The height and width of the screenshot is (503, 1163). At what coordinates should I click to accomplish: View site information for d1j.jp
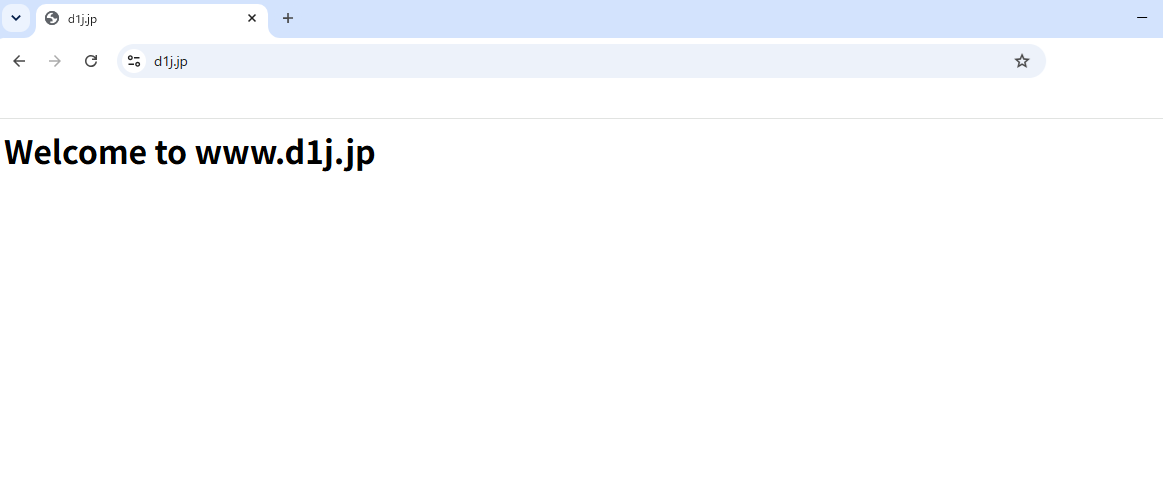(134, 61)
